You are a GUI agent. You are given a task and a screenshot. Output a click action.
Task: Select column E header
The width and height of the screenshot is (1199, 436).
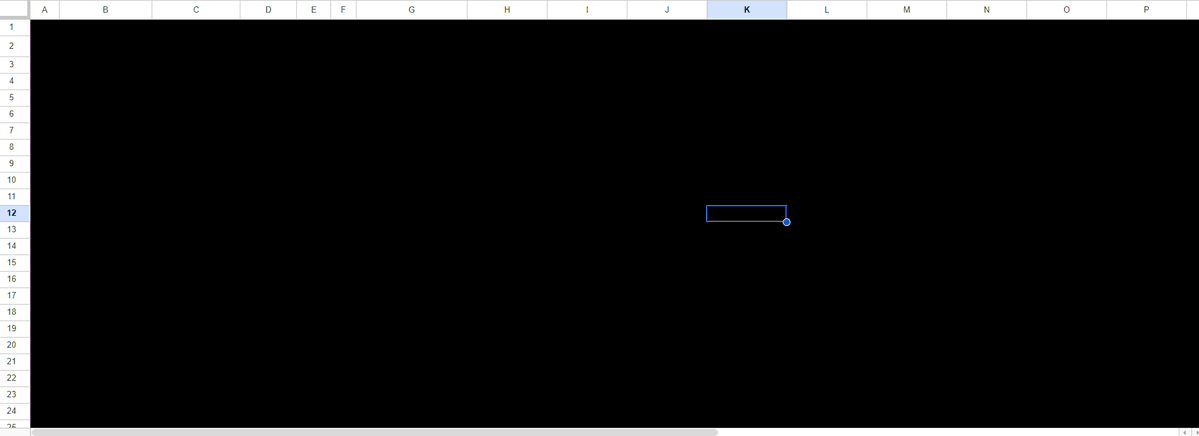point(314,9)
